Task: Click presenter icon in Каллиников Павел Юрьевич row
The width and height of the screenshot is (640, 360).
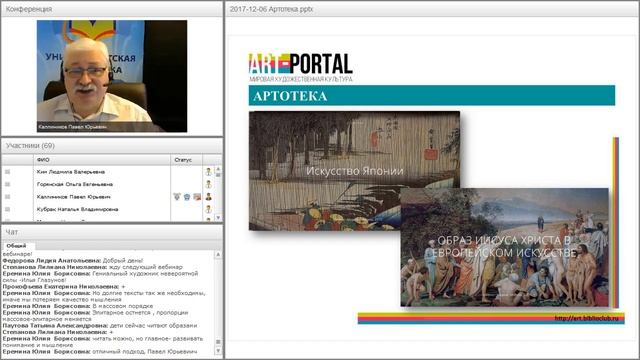Action: tap(209, 197)
